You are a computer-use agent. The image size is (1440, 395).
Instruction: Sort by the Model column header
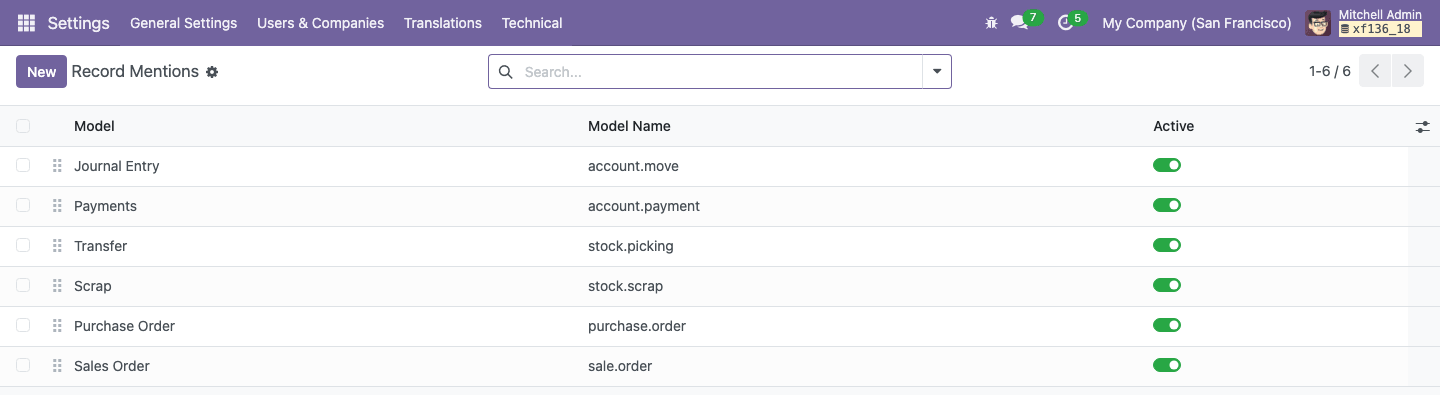coord(94,126)
